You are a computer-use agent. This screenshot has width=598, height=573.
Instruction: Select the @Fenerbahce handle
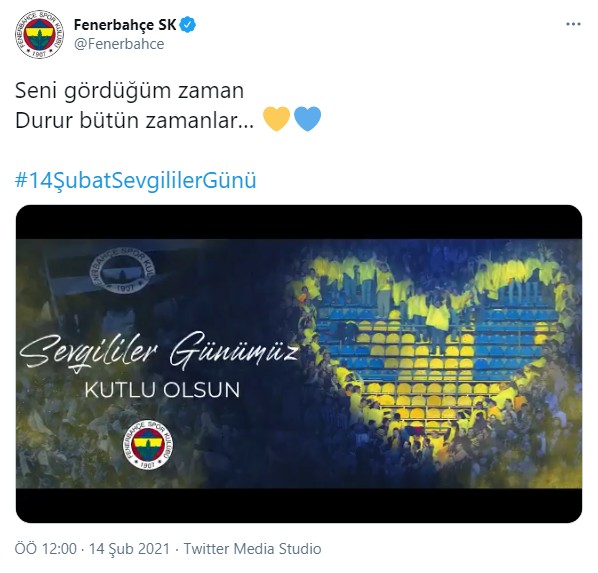pos(119,44)
